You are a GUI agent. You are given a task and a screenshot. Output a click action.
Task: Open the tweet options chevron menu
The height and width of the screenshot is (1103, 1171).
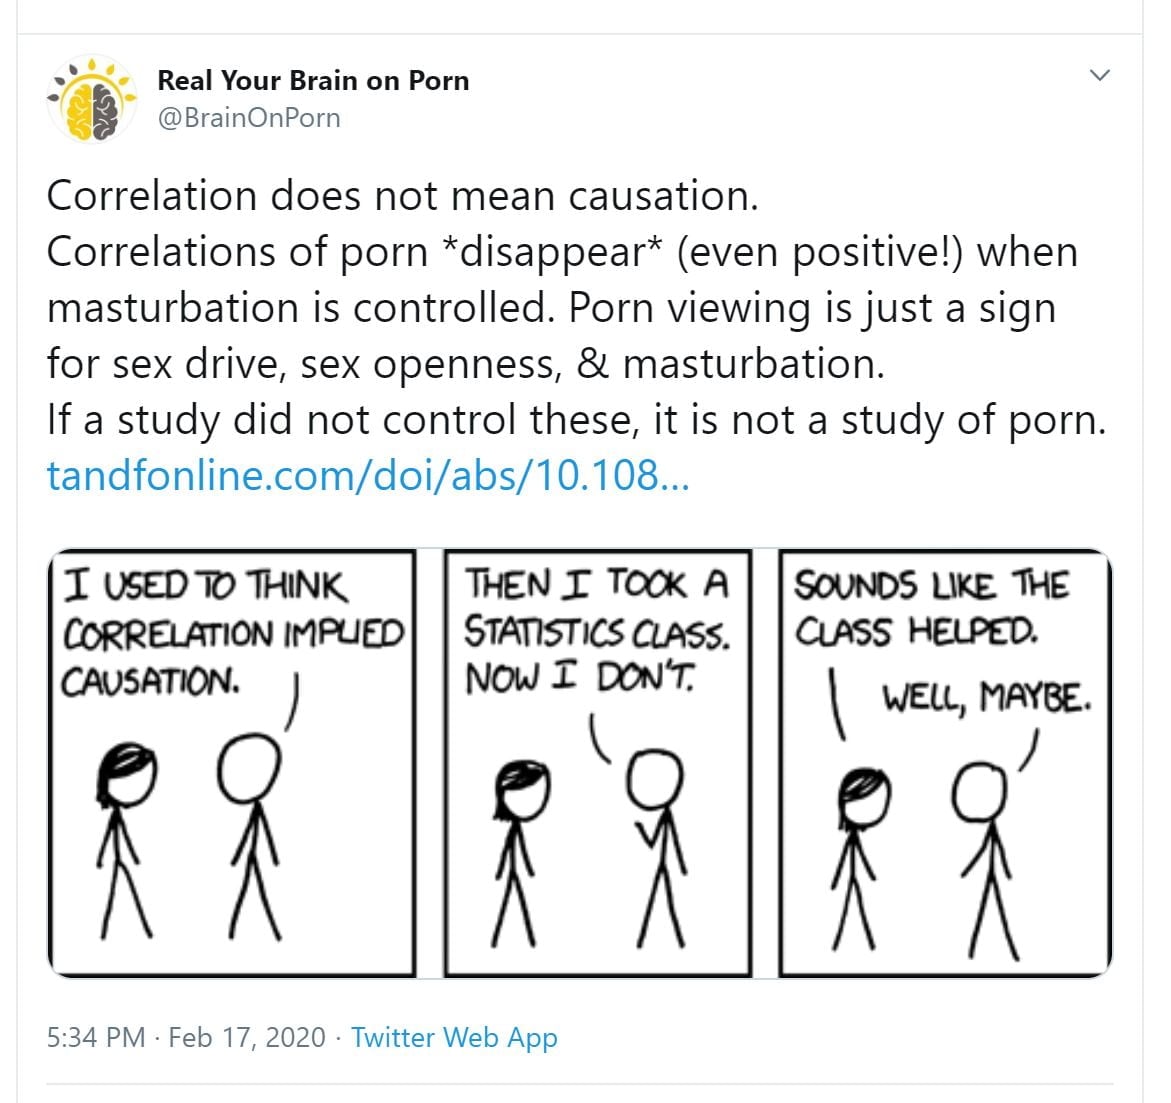tap(1099, 76)
